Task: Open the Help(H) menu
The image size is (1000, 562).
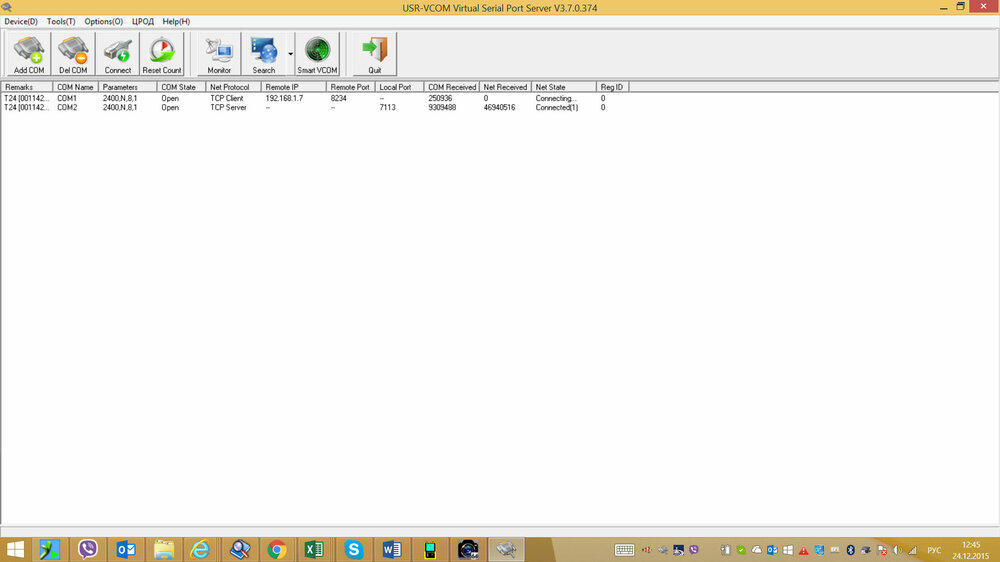Action: click(x=176, y=21)
